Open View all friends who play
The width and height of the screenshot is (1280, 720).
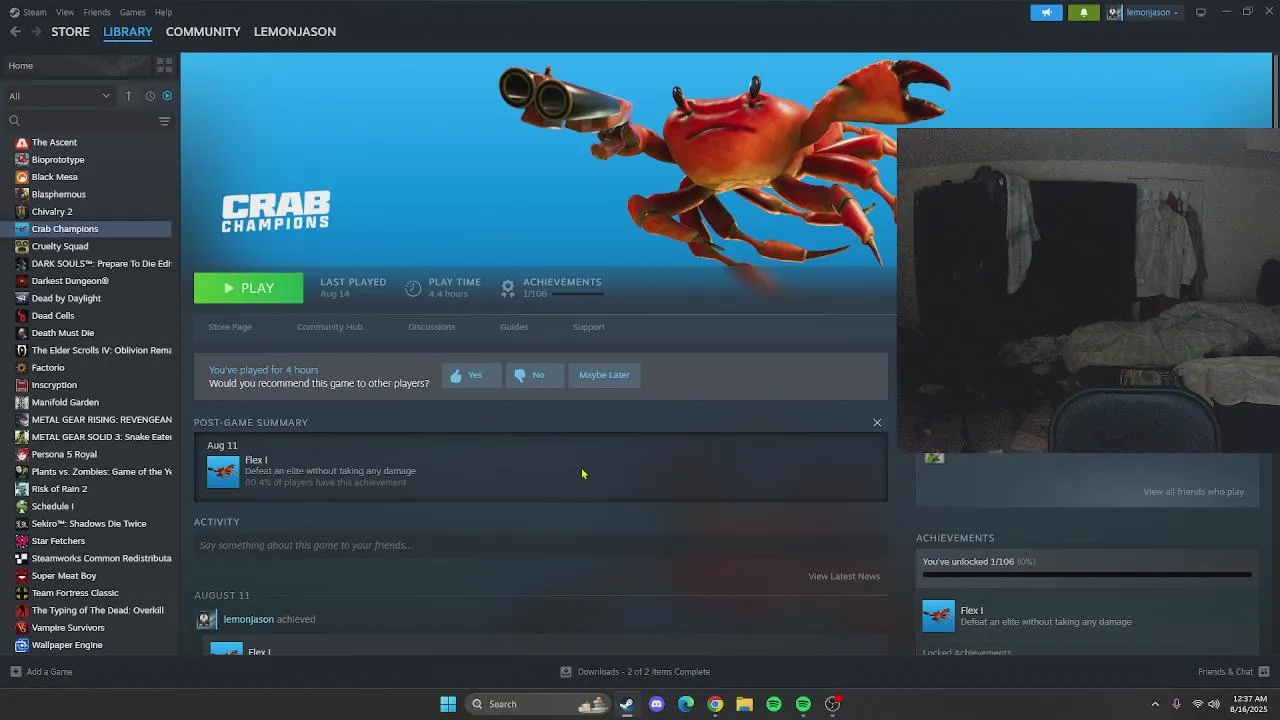pyautogui.click(x=1194, y=492)
